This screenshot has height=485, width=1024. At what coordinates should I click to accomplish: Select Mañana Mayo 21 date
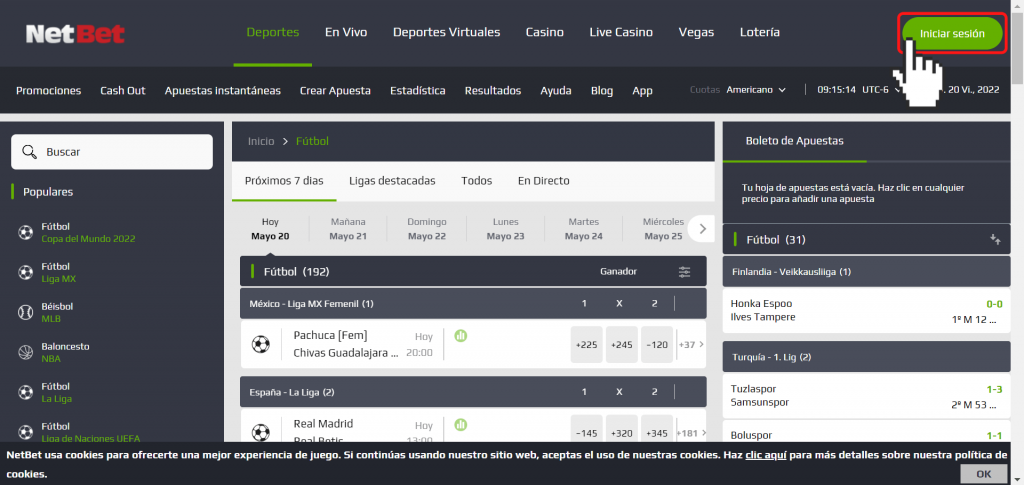coord(348,229)
